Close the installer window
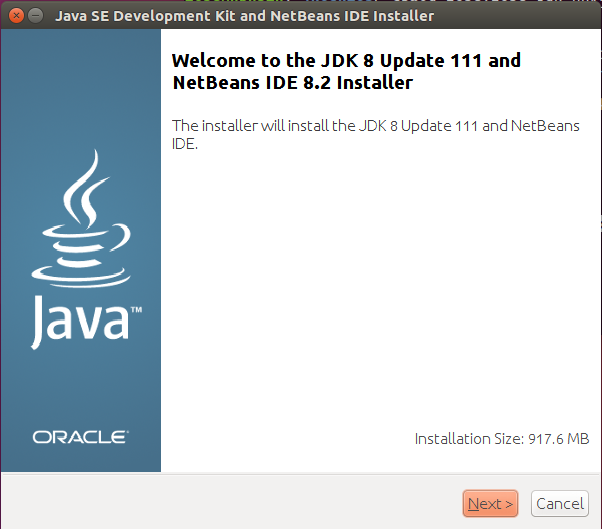This screenshot has width=602, height=529. pos(16,16)
